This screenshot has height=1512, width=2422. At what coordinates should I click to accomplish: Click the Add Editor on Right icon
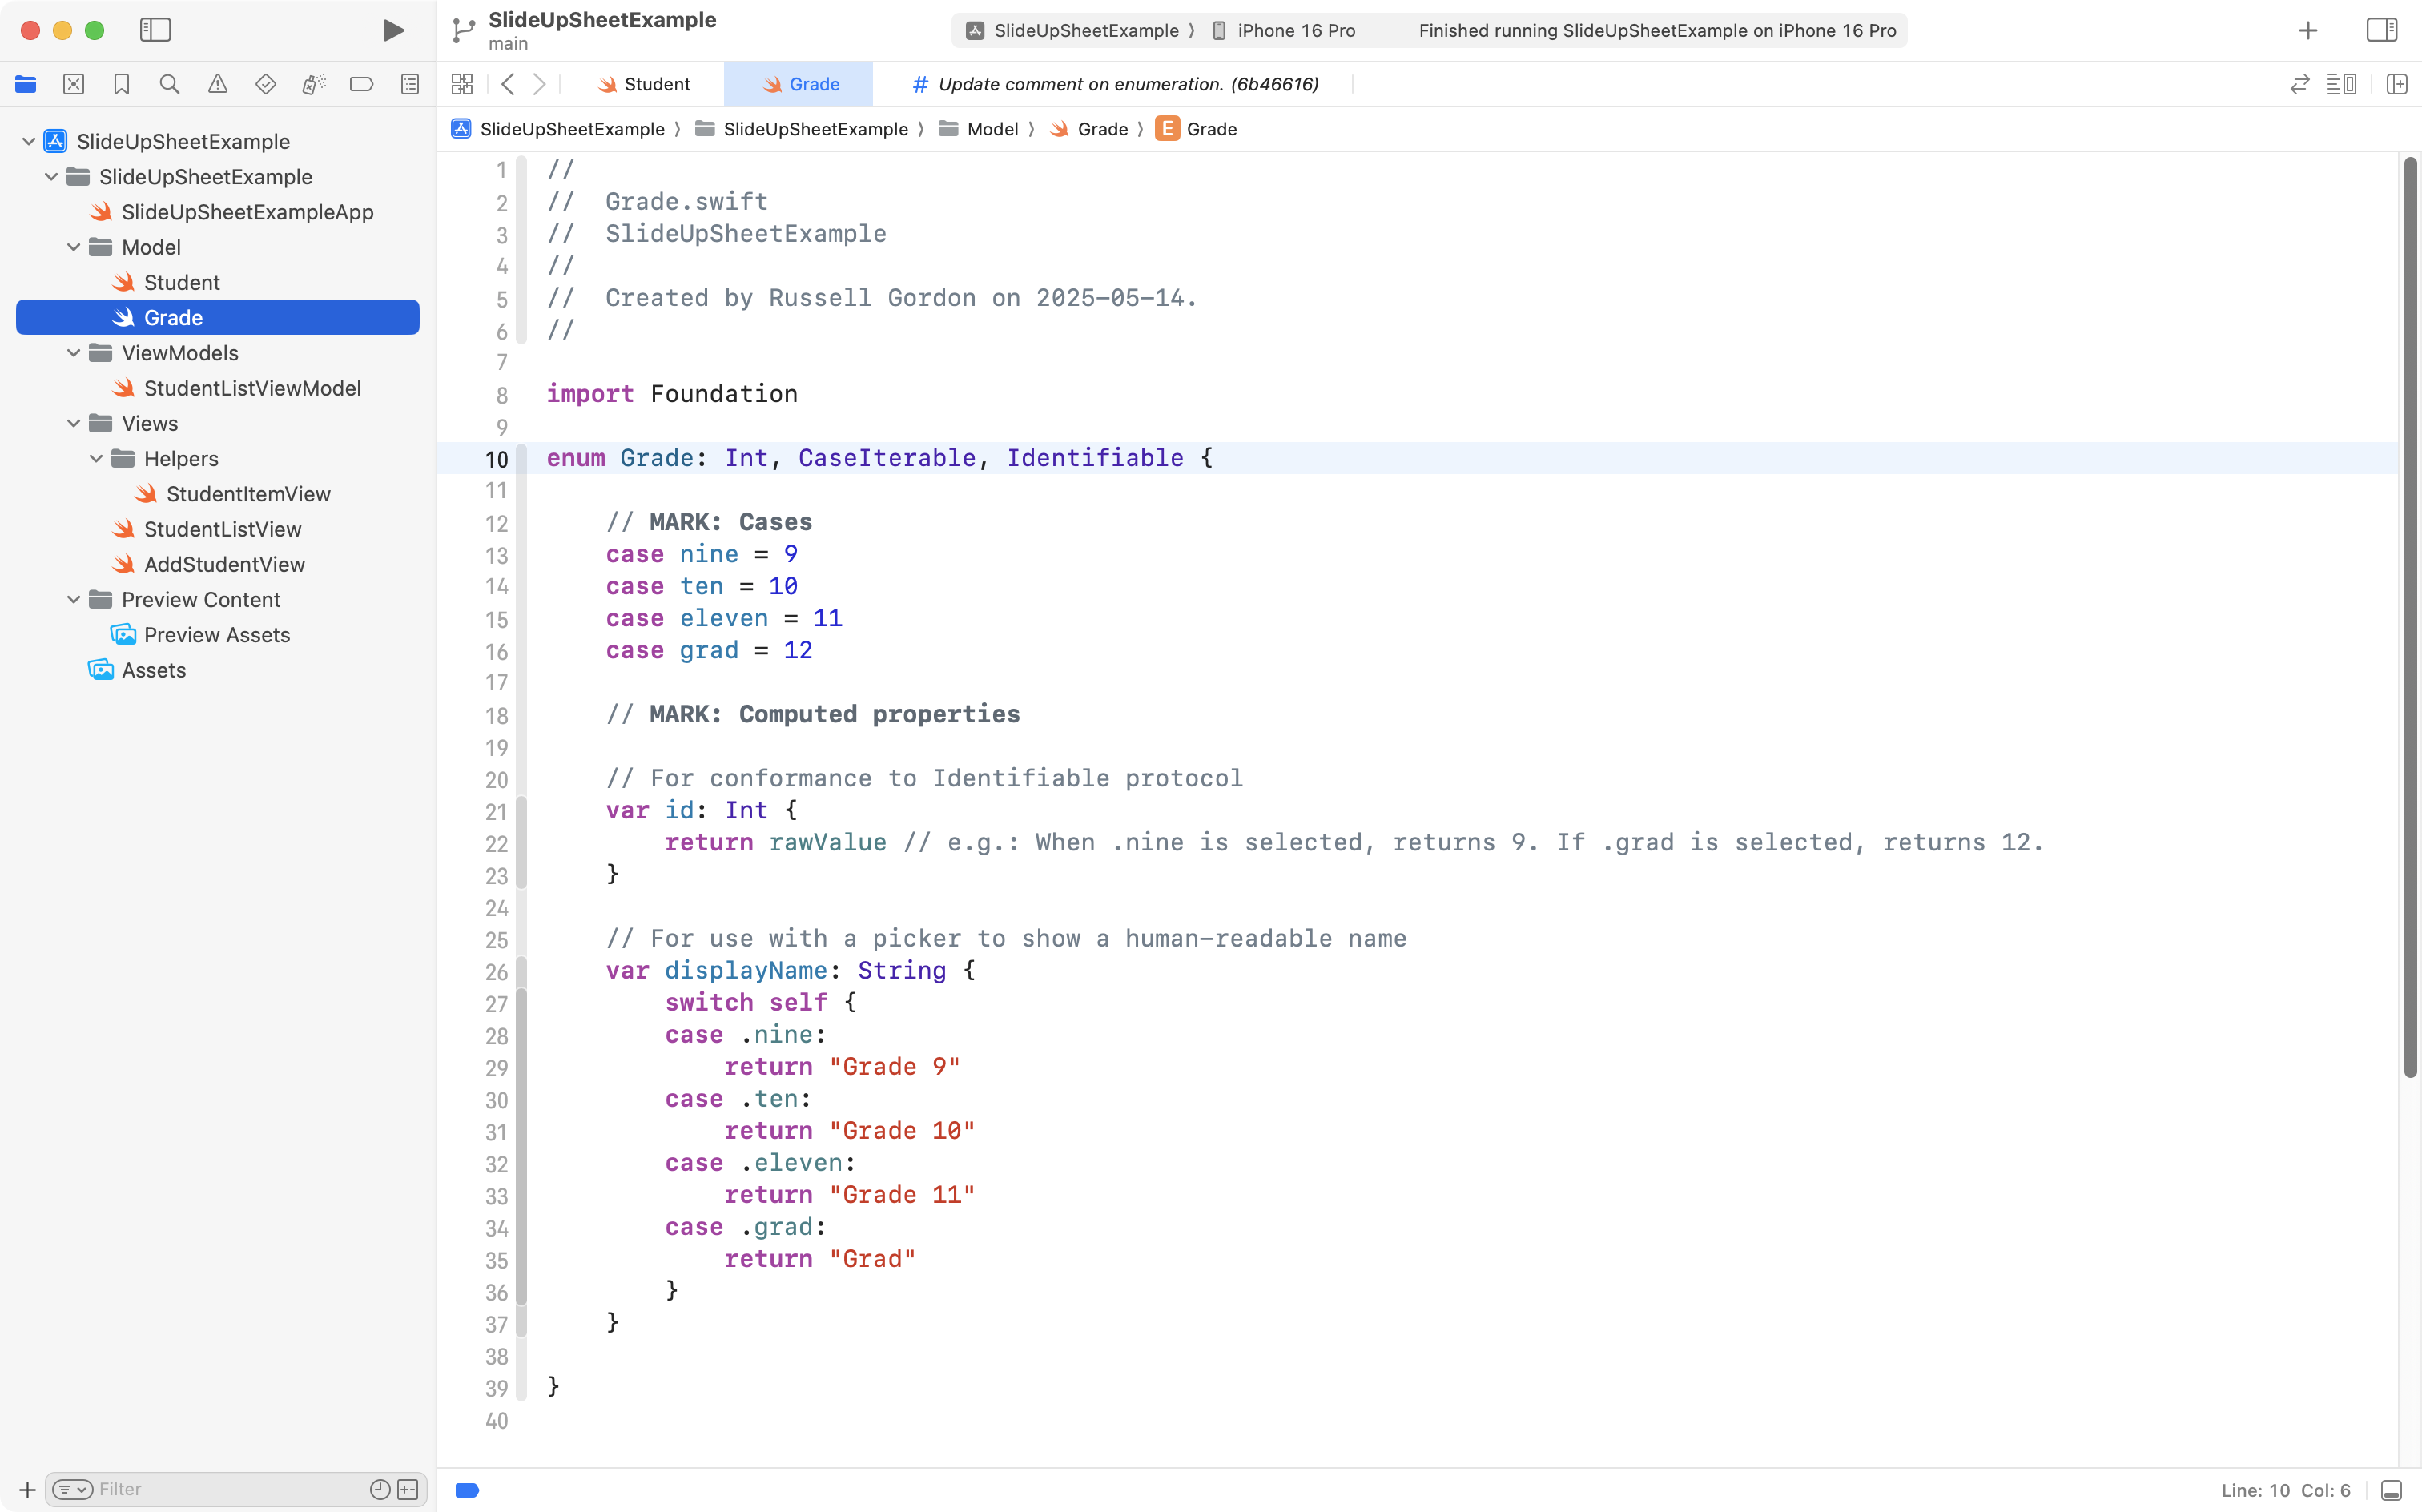pyautogui.click(x=2396, y=85)
